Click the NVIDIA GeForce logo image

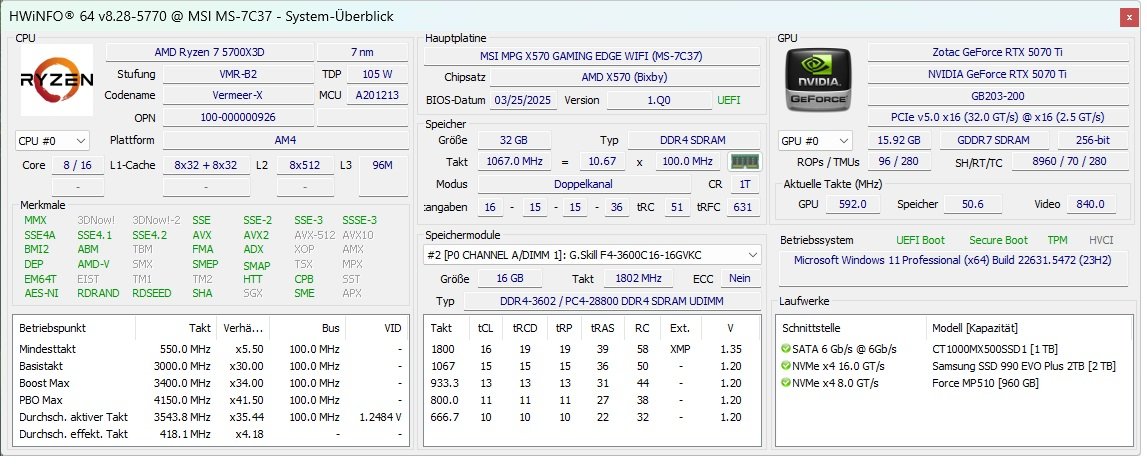pyautogui.click(x=819, y=80)
